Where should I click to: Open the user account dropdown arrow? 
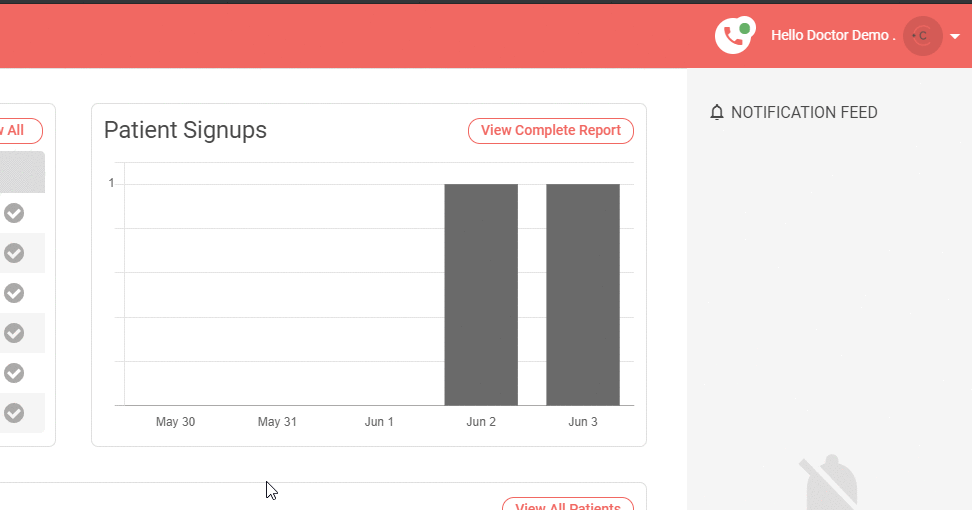coord(955,36)
